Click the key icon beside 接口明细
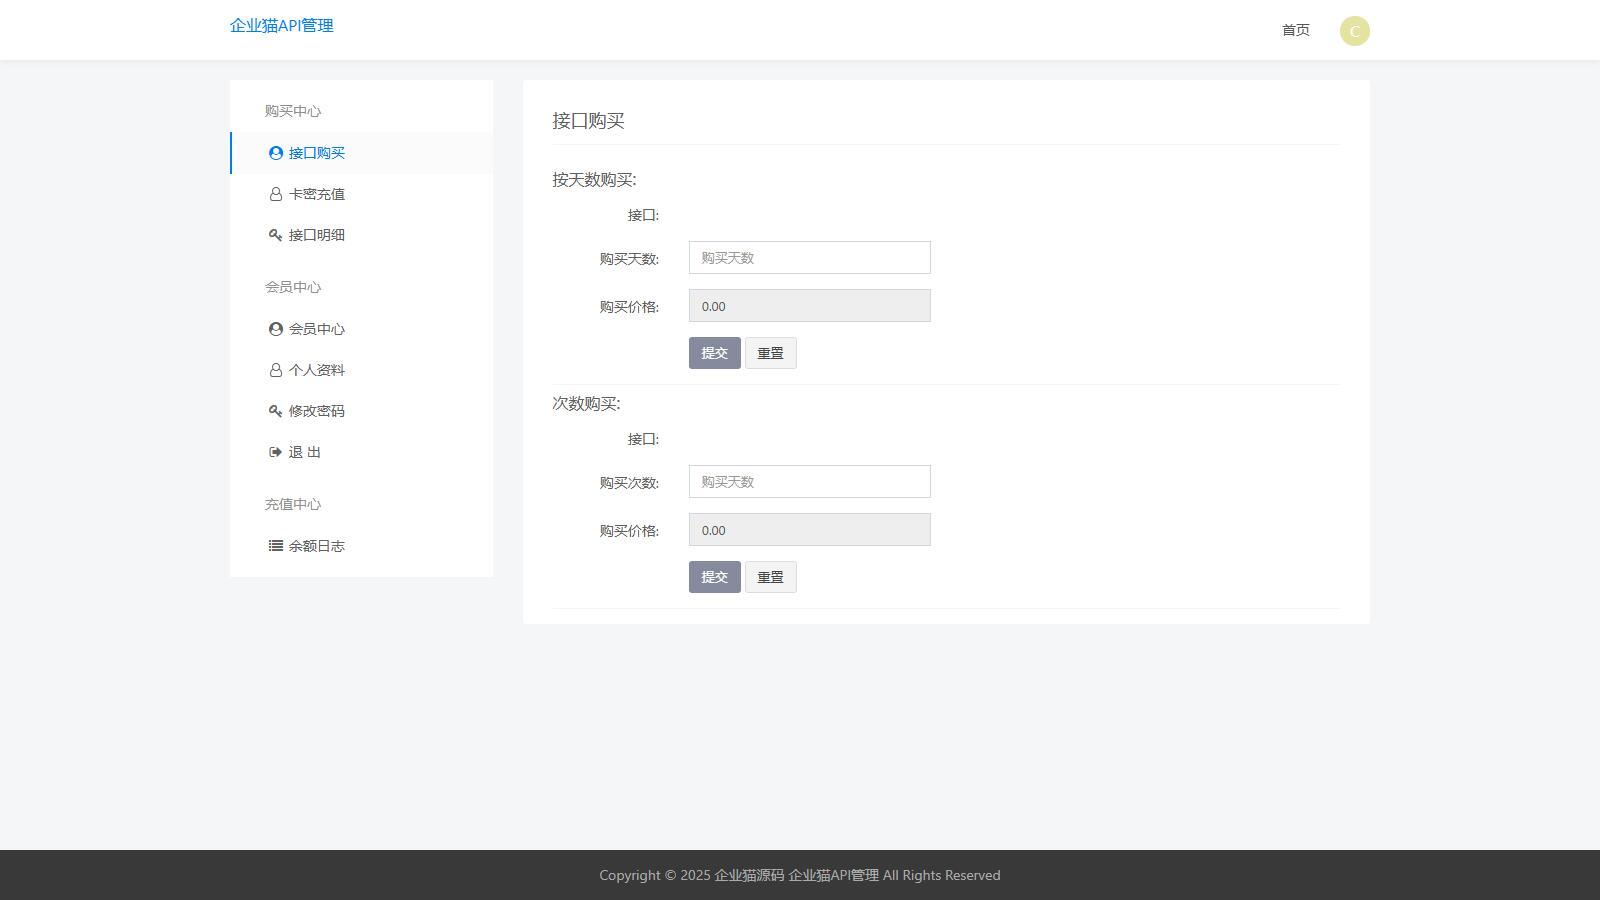Screen dimensions: 1600x900 (276, 235)
